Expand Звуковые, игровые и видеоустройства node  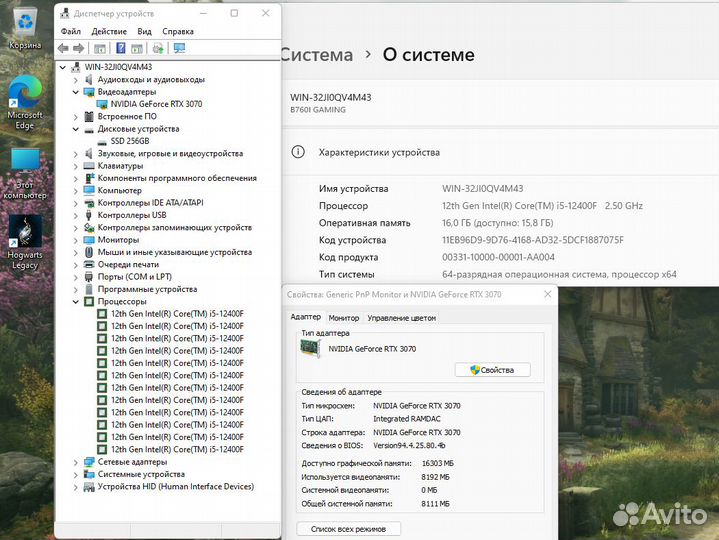click(76, 154)
